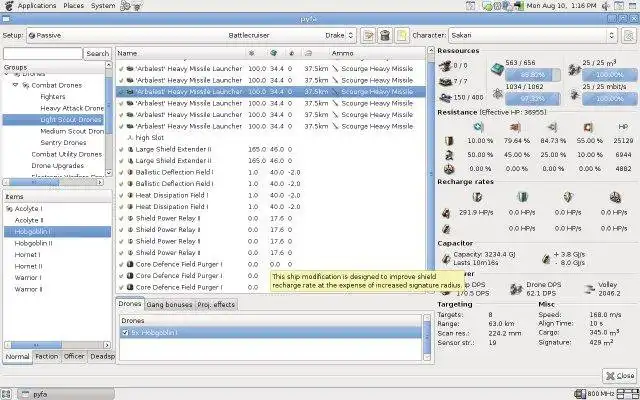Open the Places menu
The height and width of the screenshot is (400, 640).
pos(74,6)
